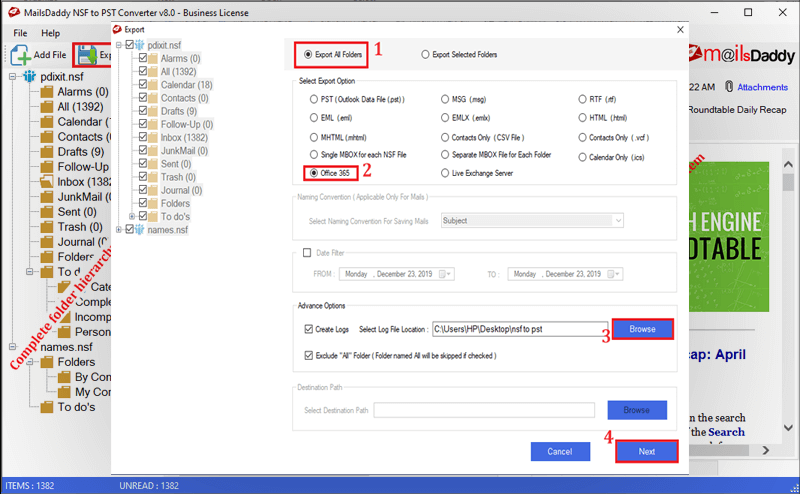Click the paperclip Attachments icon
Viewport: 800px width, 494px height.
729,87
